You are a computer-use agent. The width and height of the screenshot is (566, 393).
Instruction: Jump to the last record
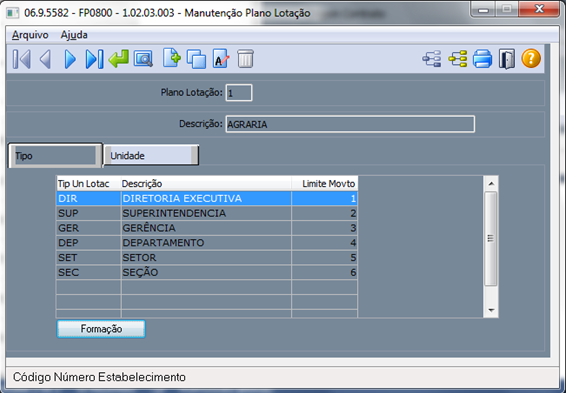(x=94, y=59)
